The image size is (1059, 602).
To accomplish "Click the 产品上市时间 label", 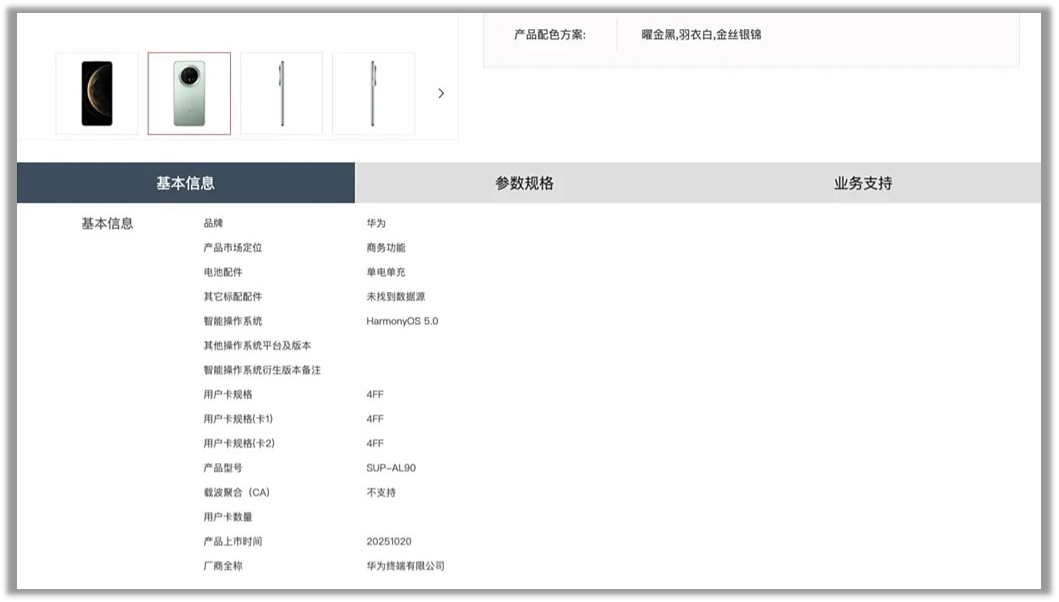I will tap(233, 541).
